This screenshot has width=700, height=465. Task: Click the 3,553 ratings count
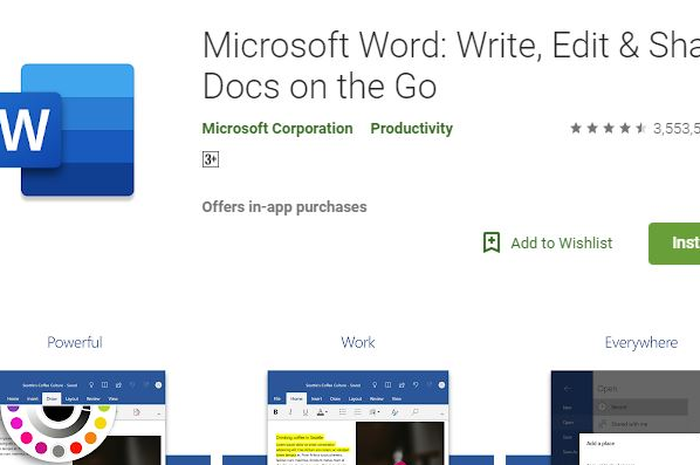point(676,129)
